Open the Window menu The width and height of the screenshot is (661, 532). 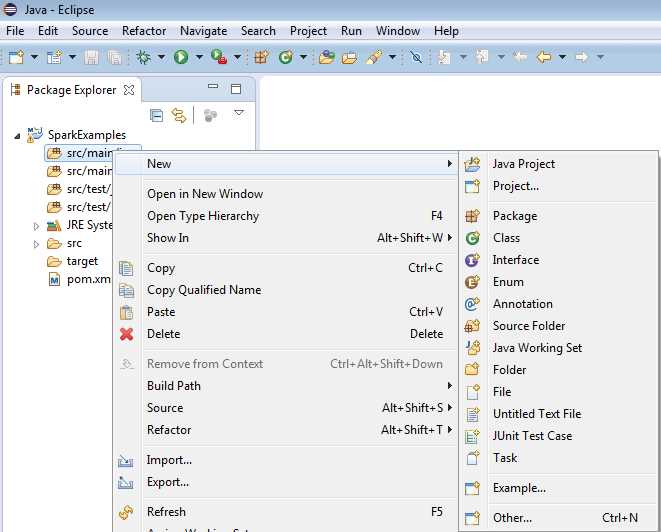click(398, 31)
